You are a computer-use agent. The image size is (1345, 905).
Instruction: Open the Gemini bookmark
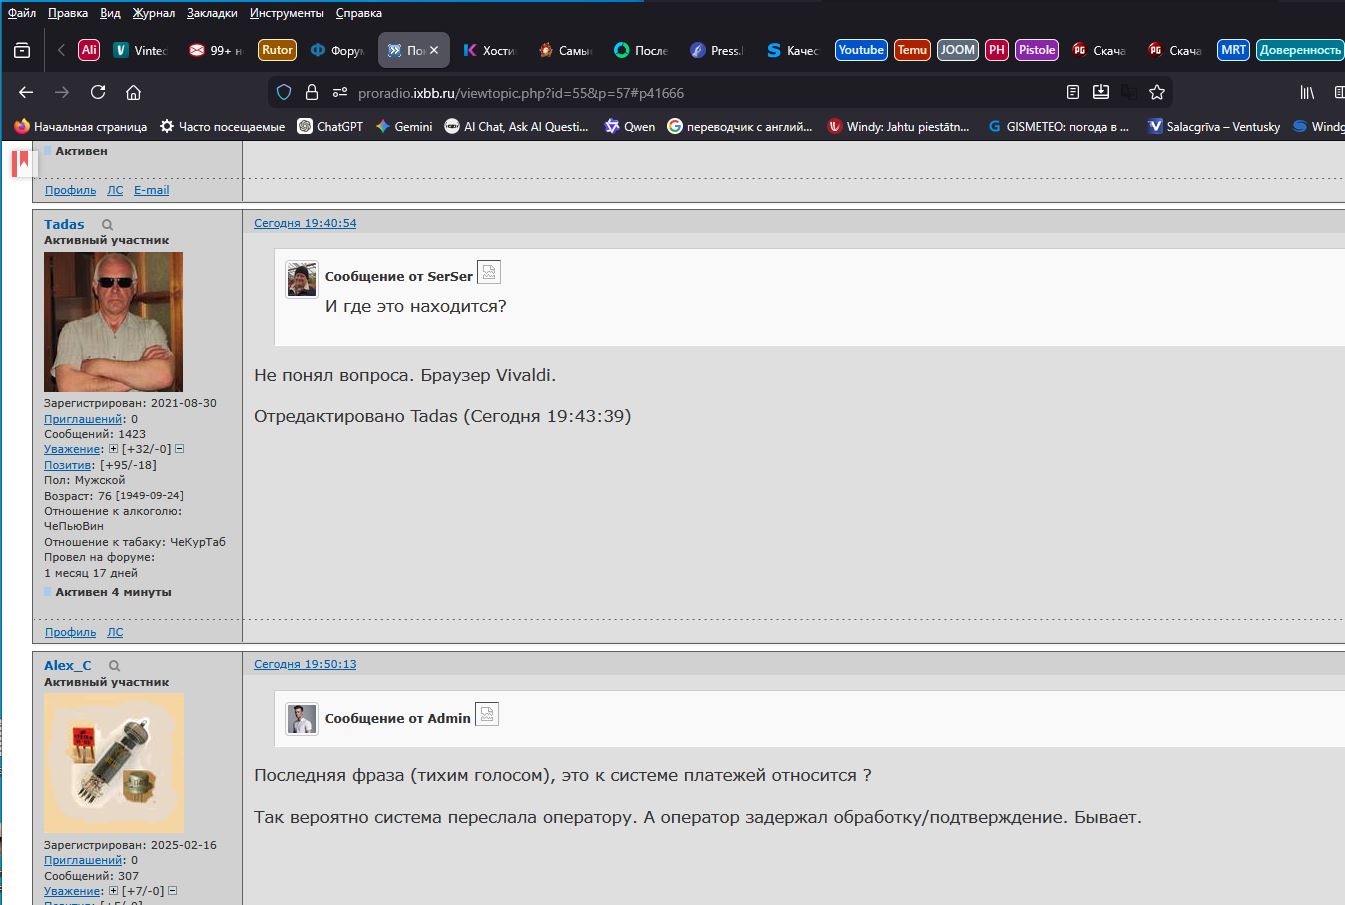(403, 127)
